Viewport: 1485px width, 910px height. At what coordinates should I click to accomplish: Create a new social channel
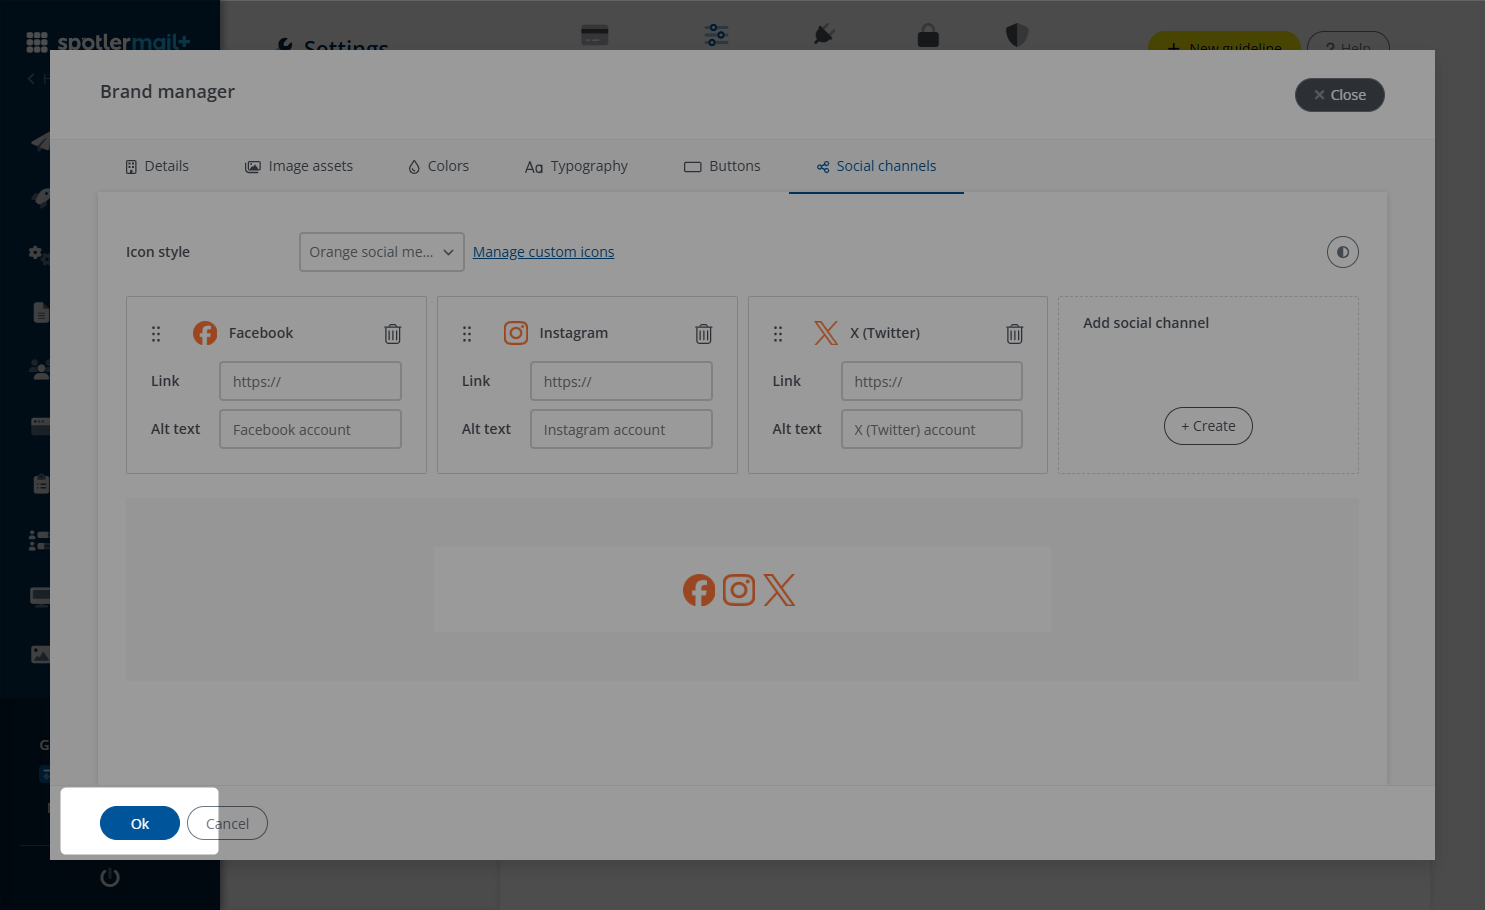(1208, 426)
